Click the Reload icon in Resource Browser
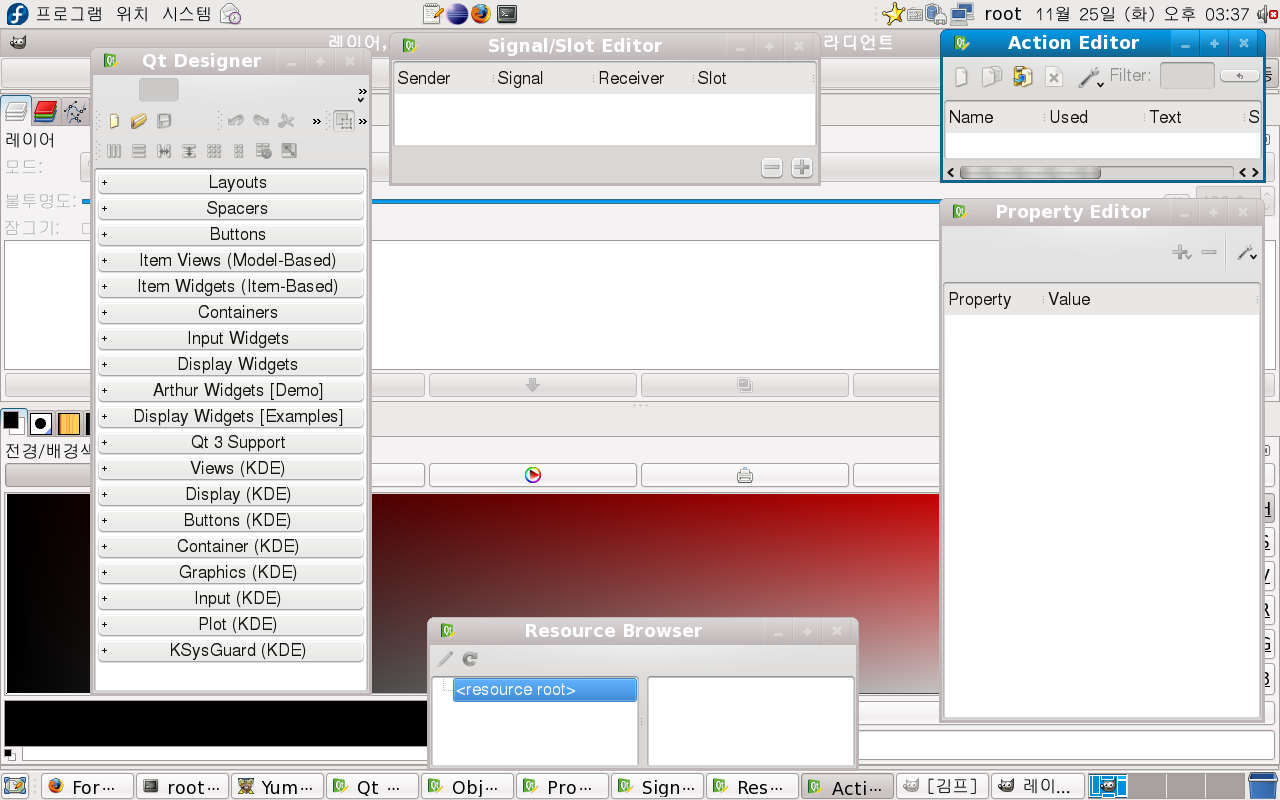This screenshot has height=800, width=1280. click(470, 659)
